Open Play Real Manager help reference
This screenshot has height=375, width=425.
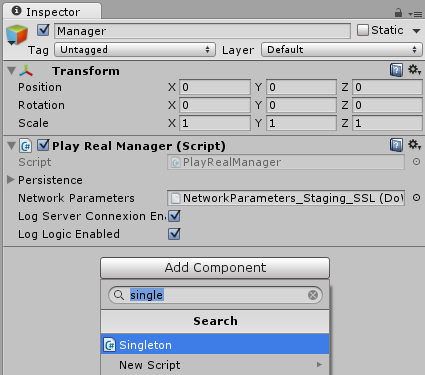tap(396, 145)
